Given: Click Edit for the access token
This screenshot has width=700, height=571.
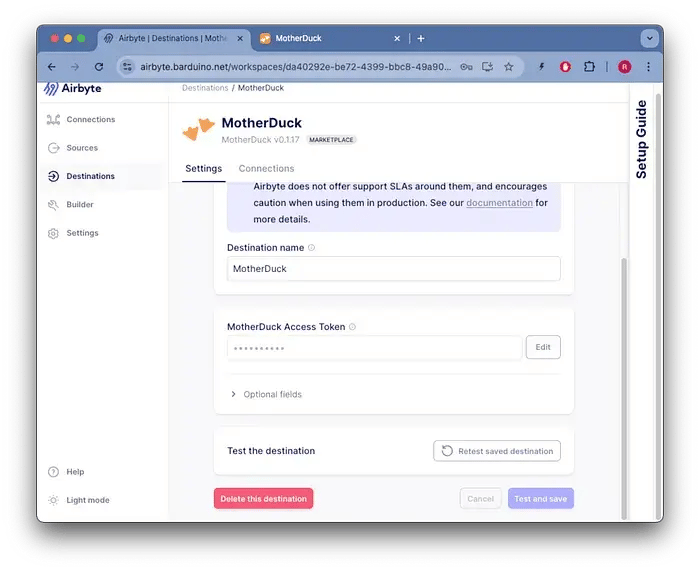Looking at the screenshot, I should tap(543, 347).
